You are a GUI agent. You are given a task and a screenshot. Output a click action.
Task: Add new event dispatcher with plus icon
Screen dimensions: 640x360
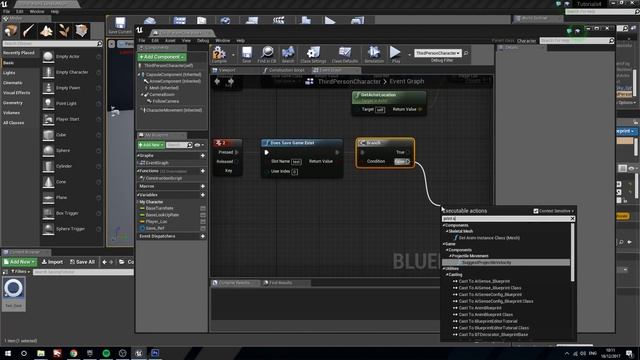click(203, 236)
